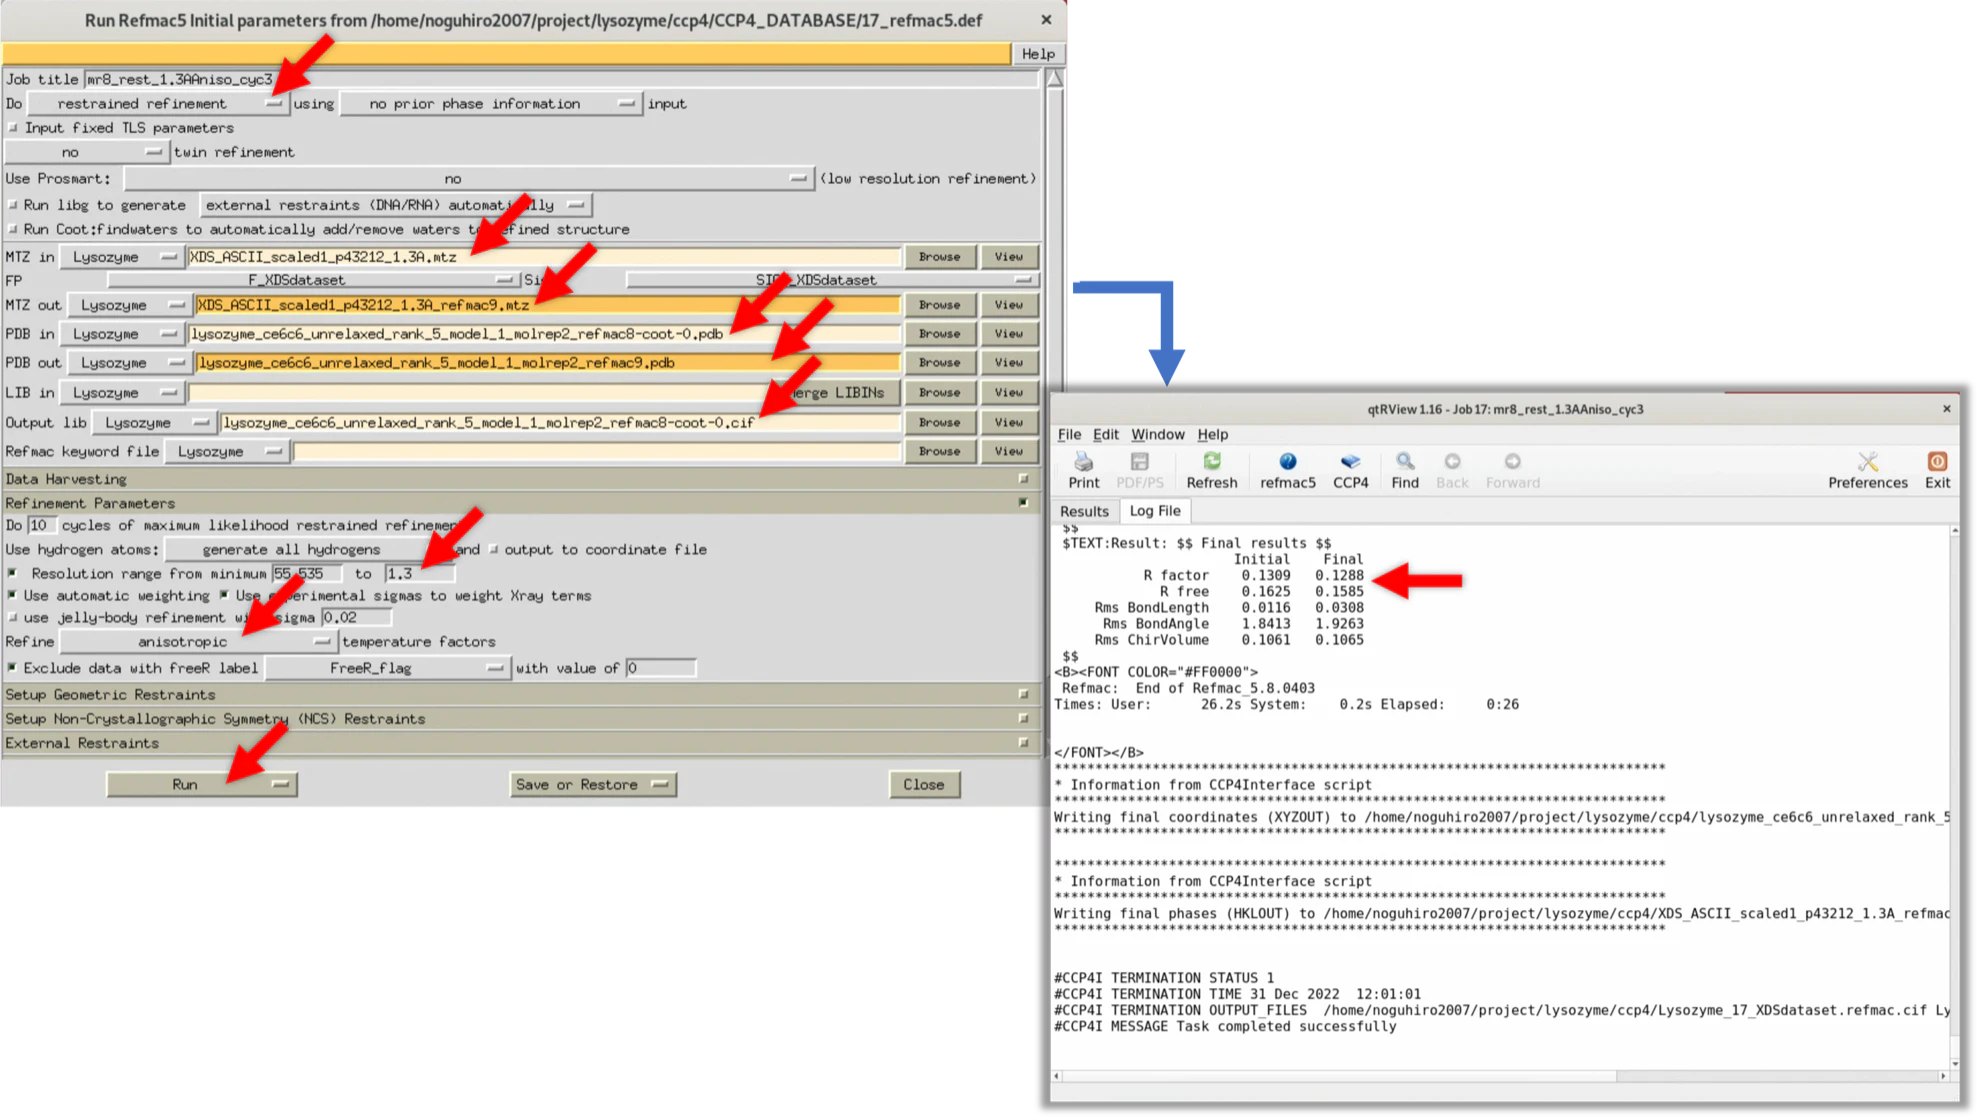Open the anisotropic temperature factors dropdown
The image size is (1980, 1120).
tap(197, 641)
